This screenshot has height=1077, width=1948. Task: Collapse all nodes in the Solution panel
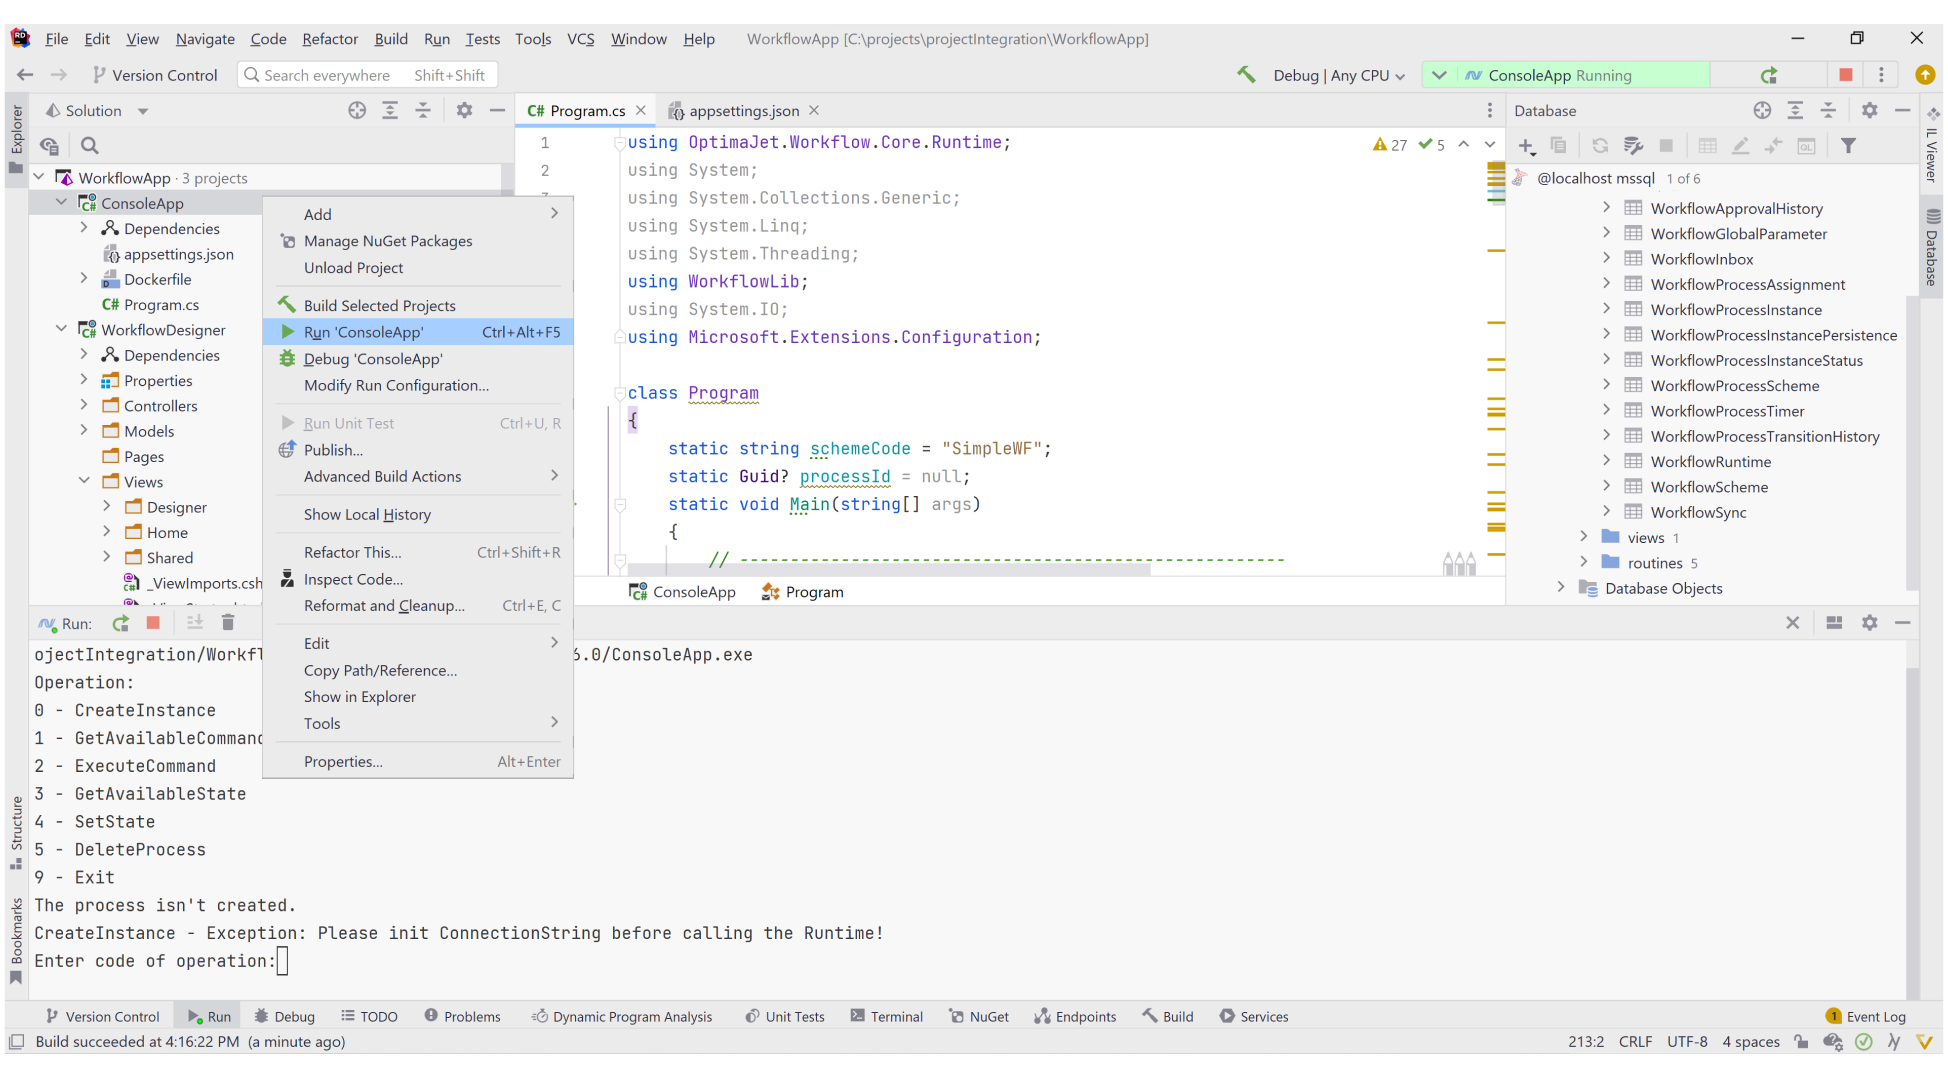pyautogui.click(x=423, y=111)
